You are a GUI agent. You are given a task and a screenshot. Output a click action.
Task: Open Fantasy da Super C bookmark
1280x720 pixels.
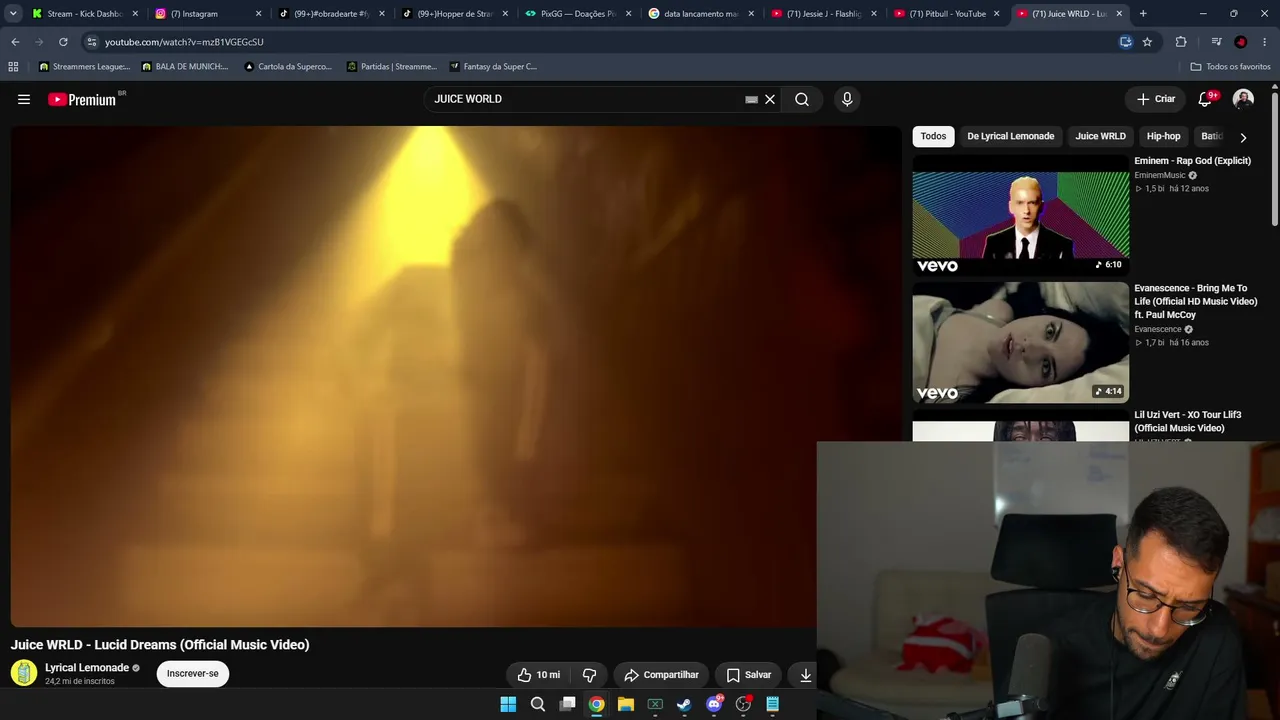point(493,67)
